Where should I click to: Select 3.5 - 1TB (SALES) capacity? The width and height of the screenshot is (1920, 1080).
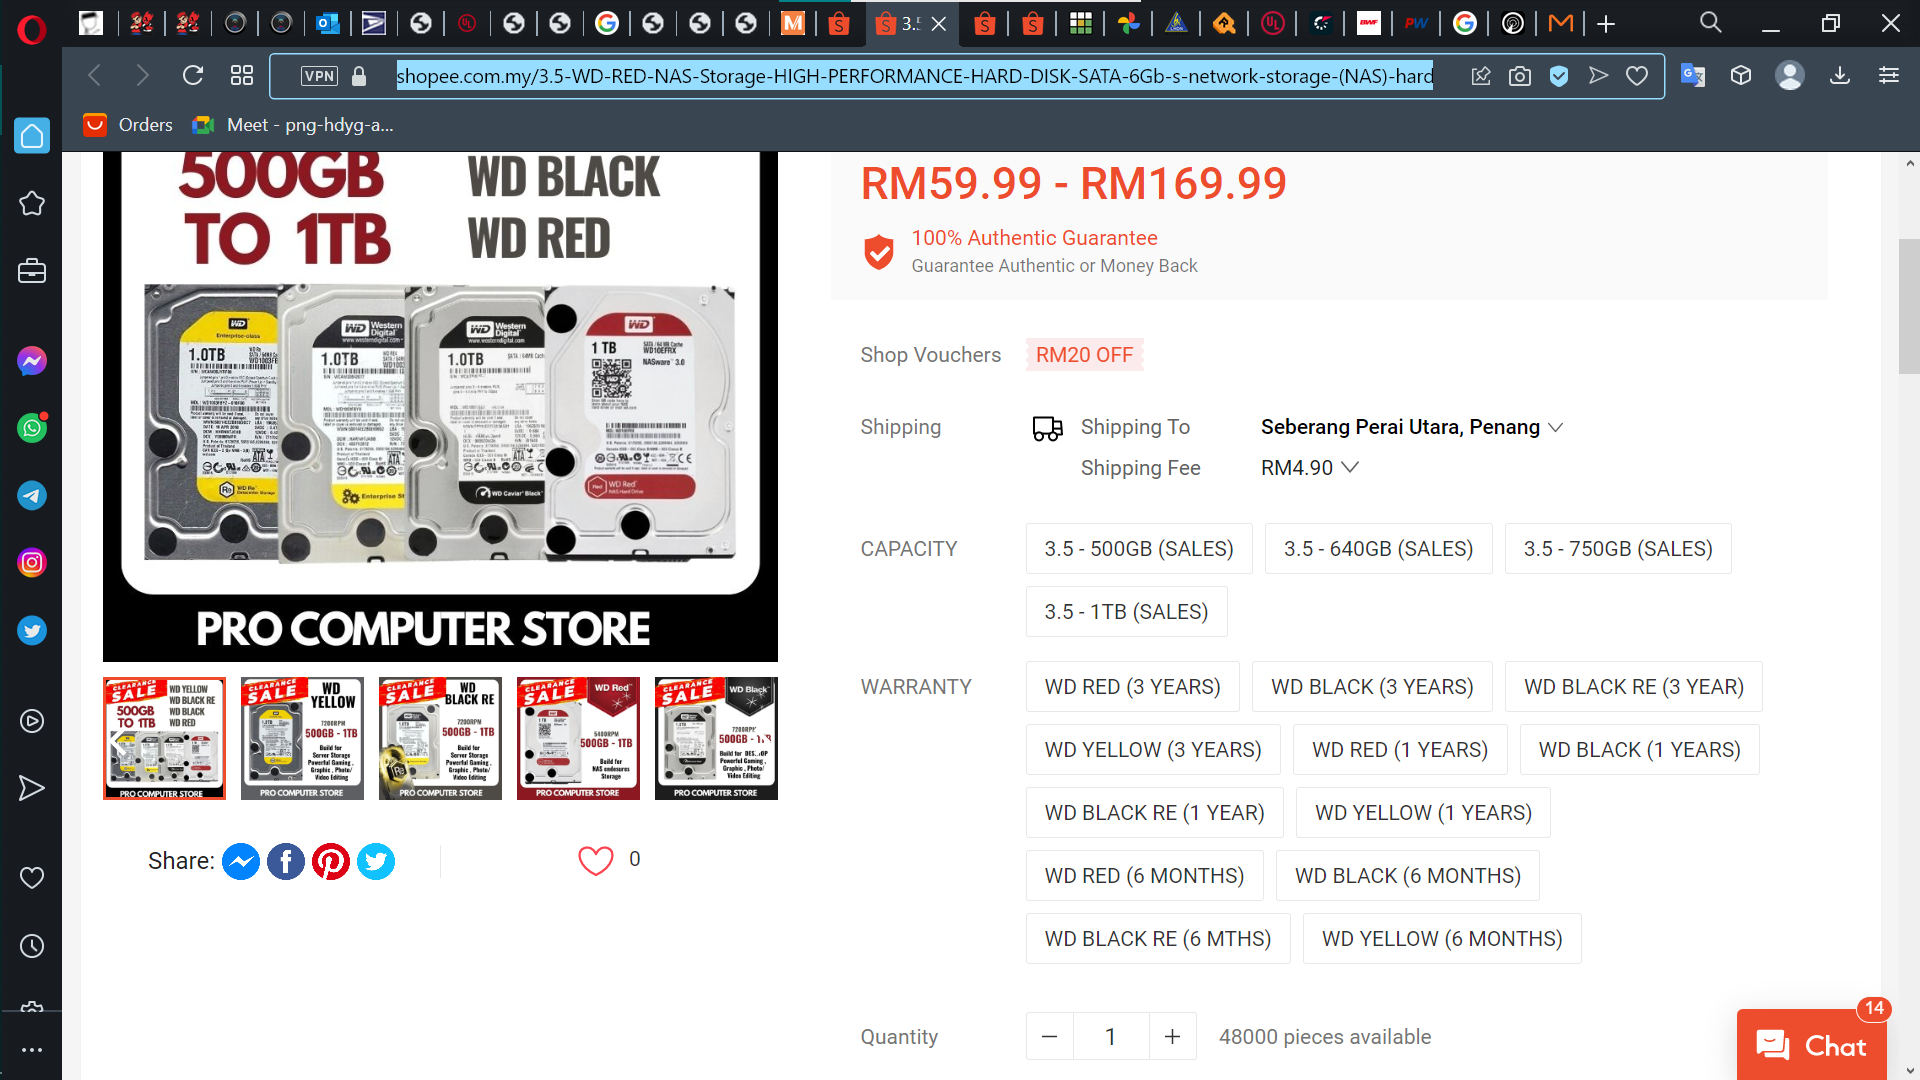tap(1126, 612)
